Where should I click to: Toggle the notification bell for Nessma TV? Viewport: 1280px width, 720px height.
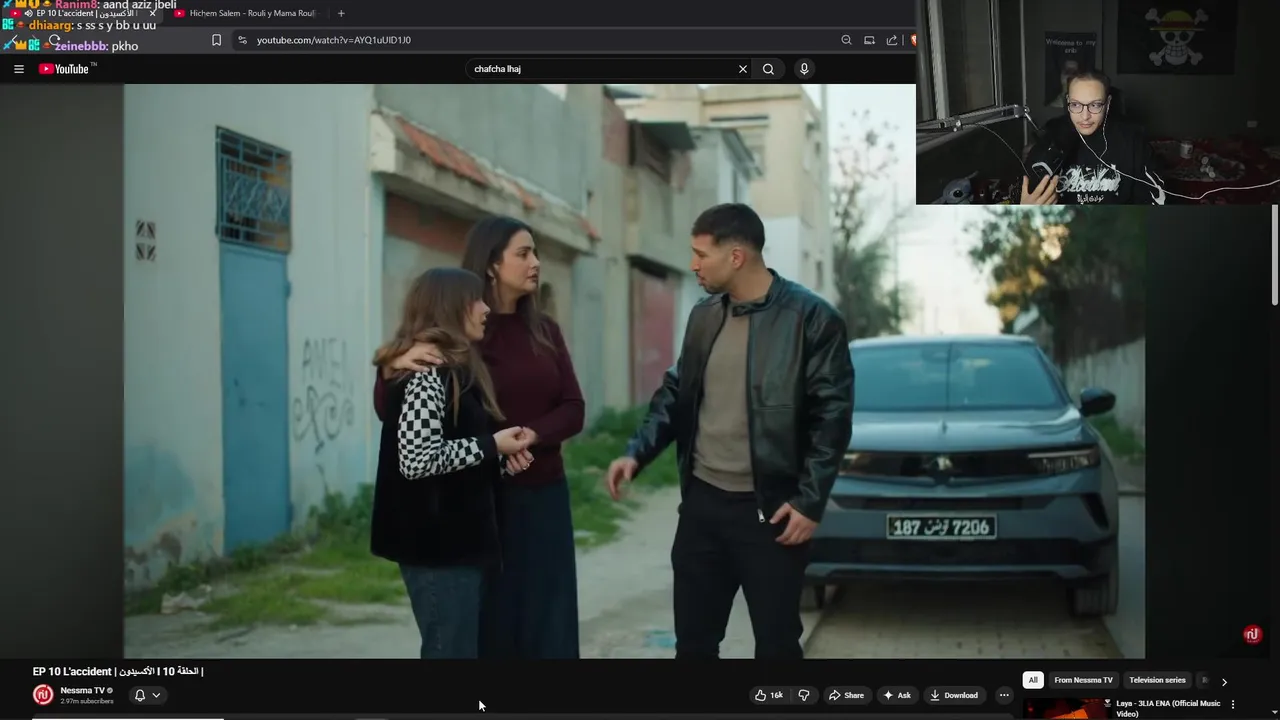coord(140,695)
